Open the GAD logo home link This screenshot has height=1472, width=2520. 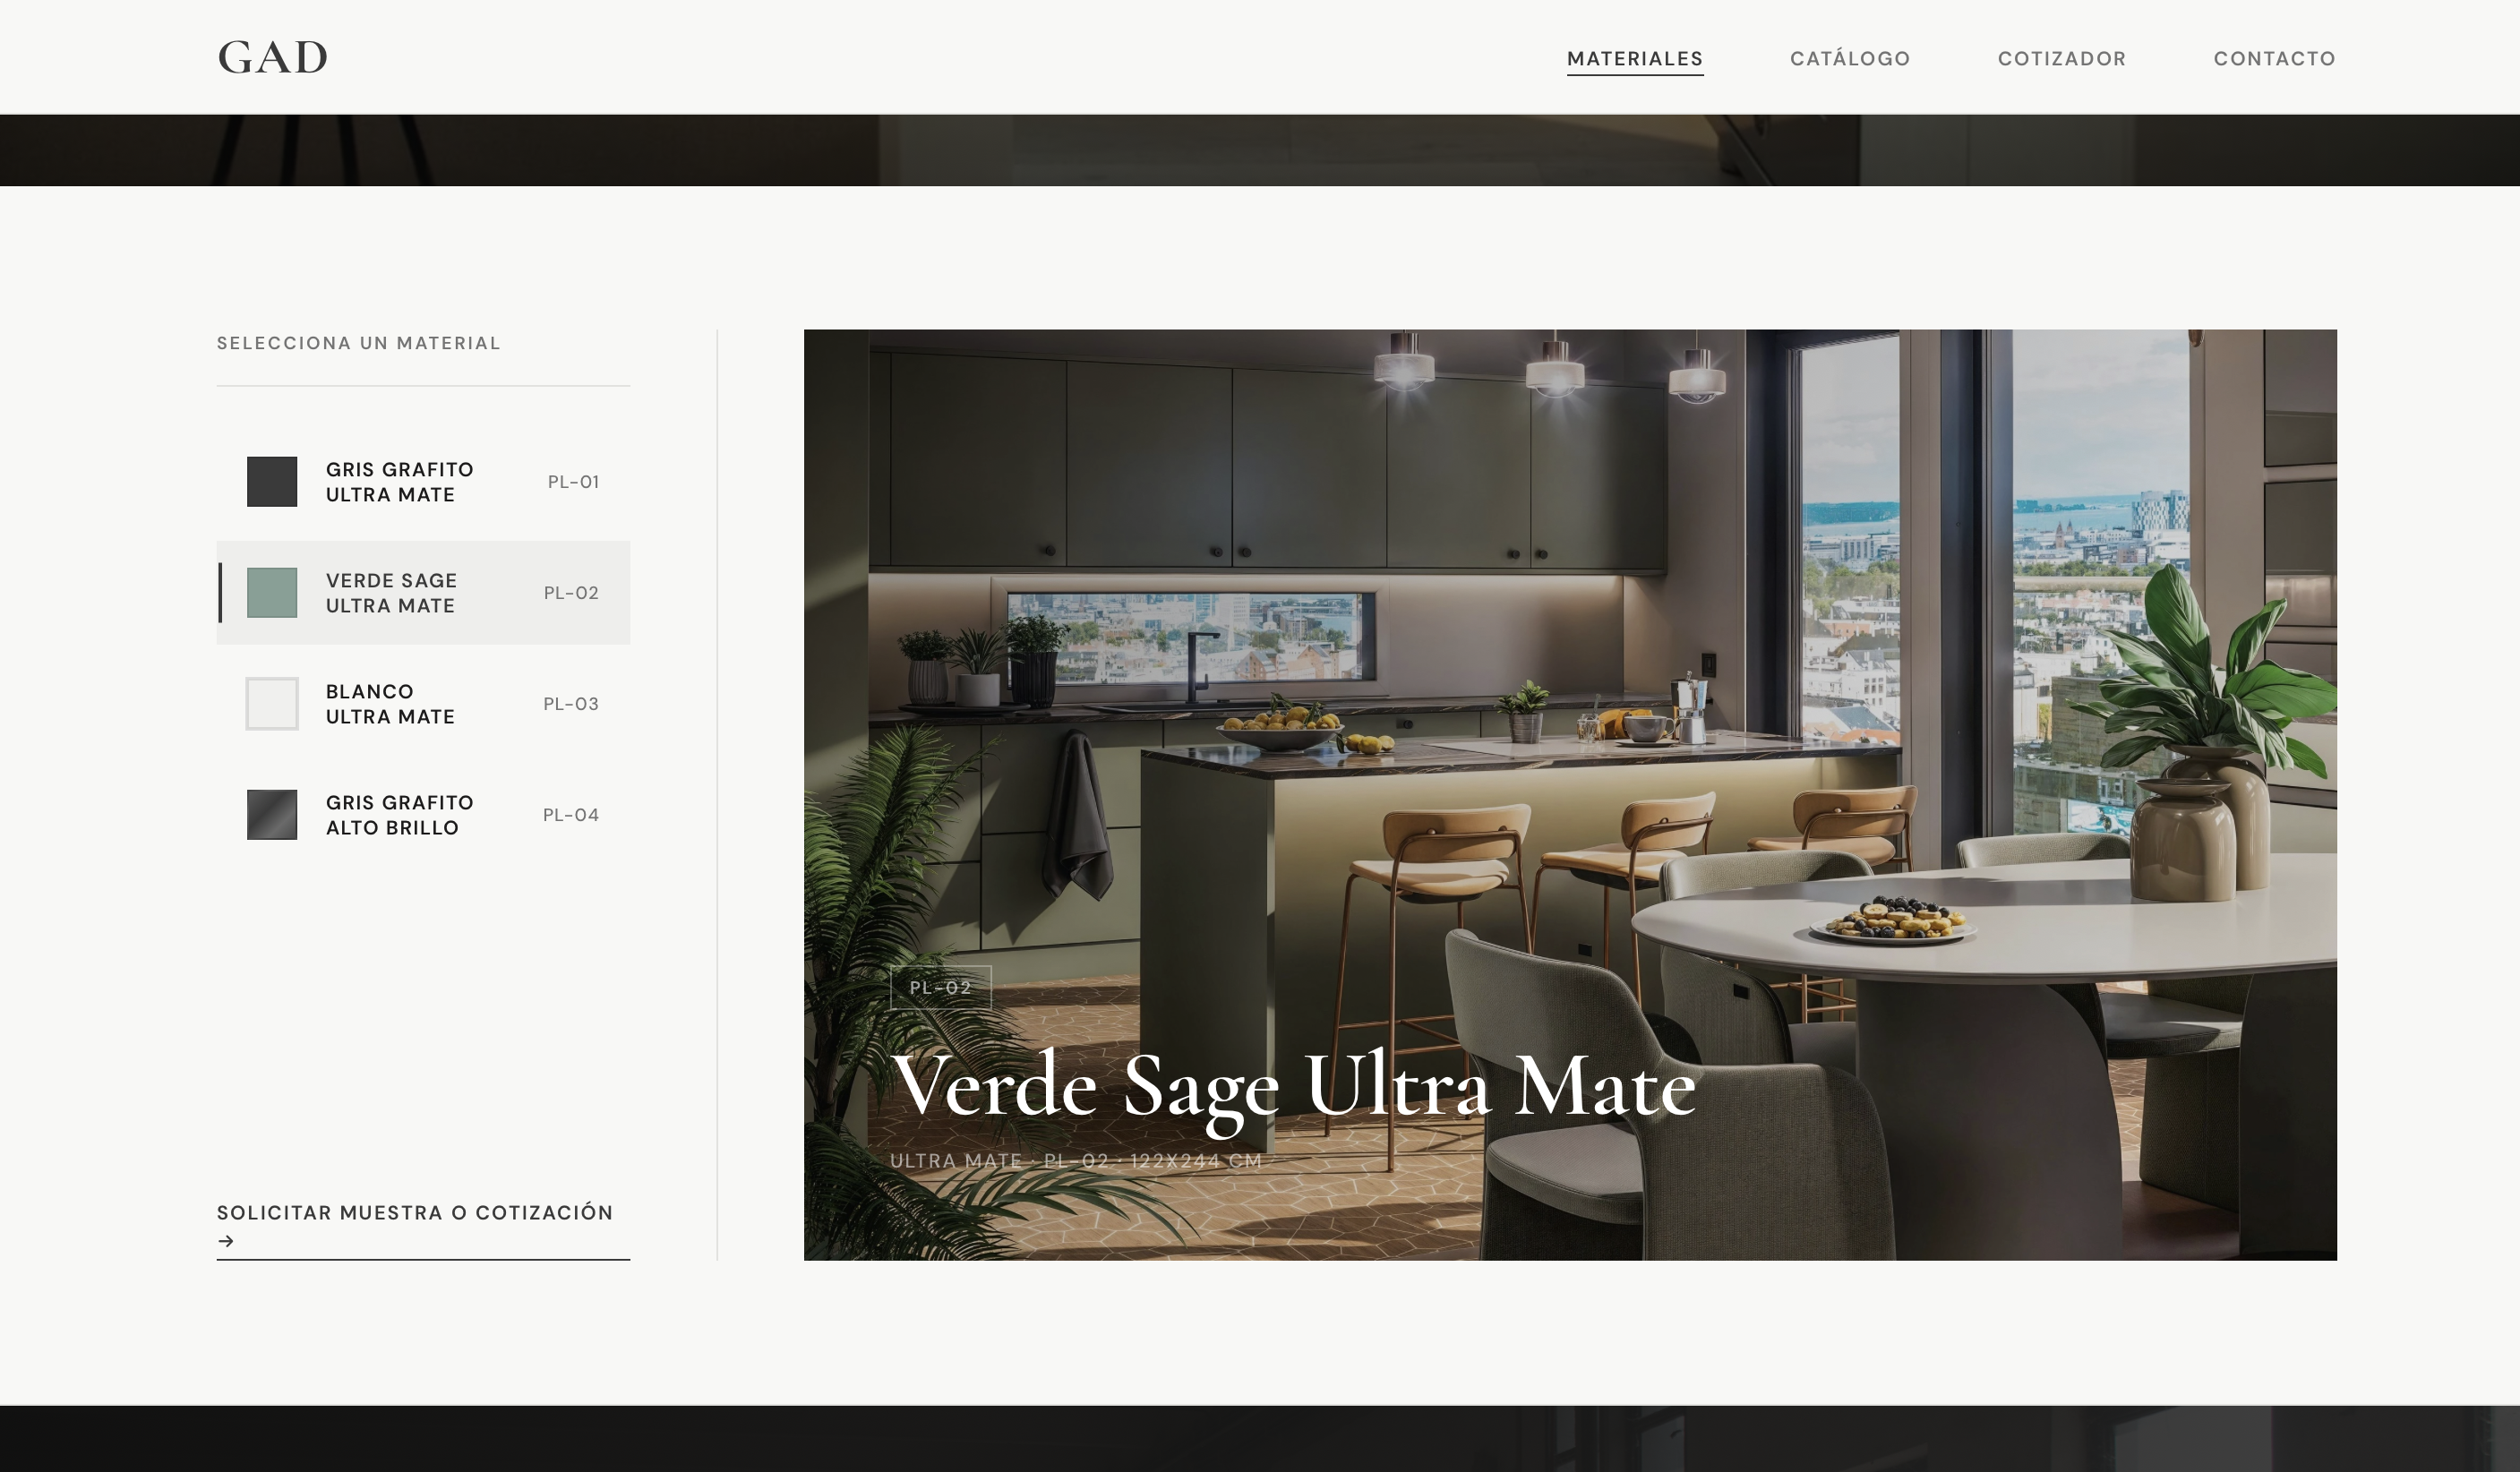(272, 57)
